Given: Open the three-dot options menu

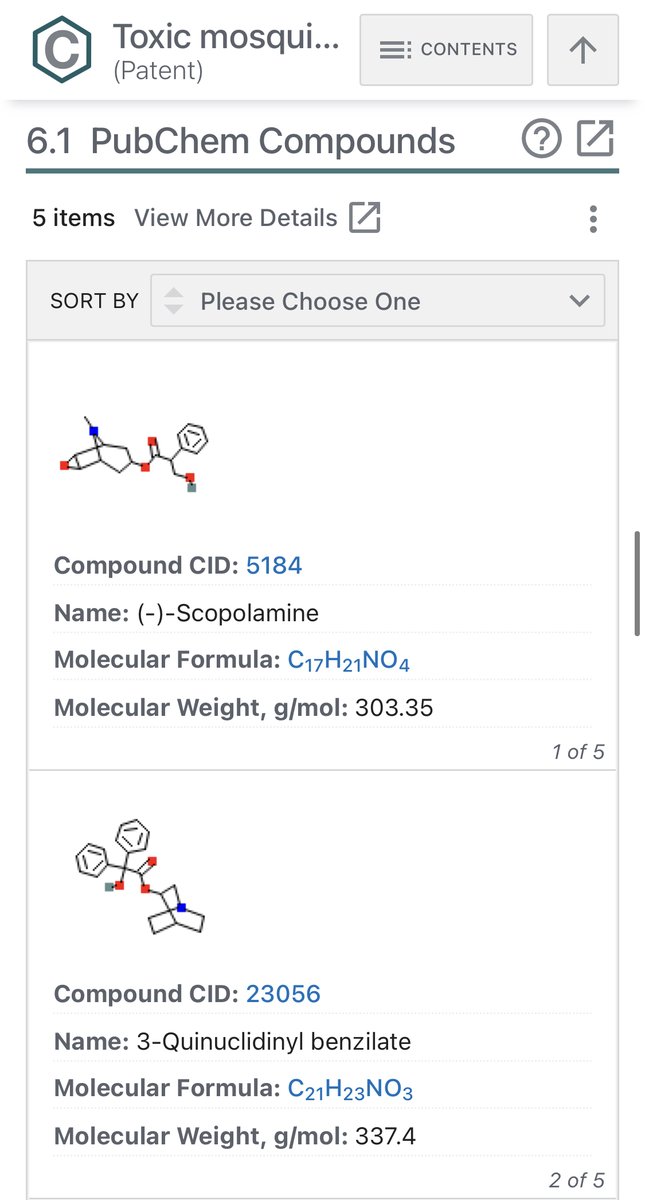Looking at the screenshot, I should point(594,219).
